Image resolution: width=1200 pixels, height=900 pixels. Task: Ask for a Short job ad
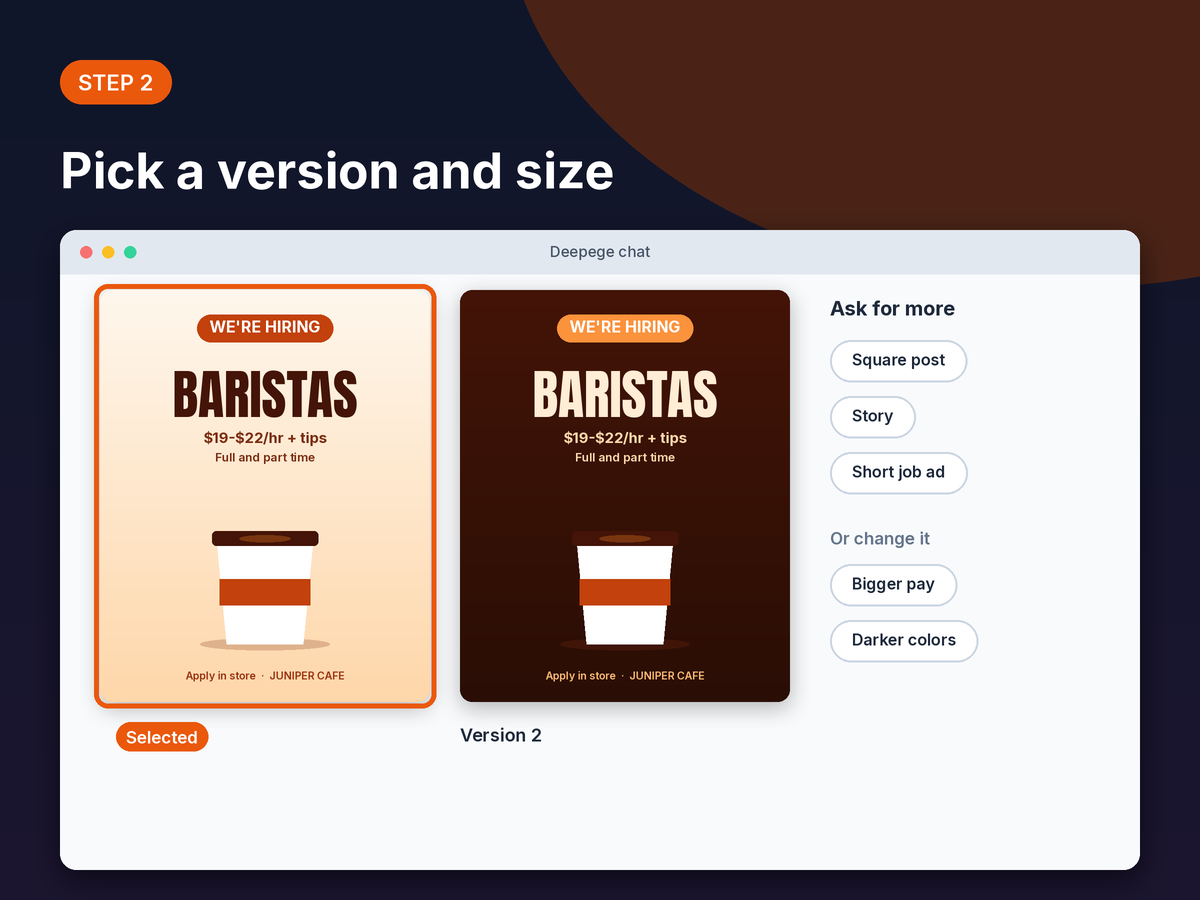898,473
